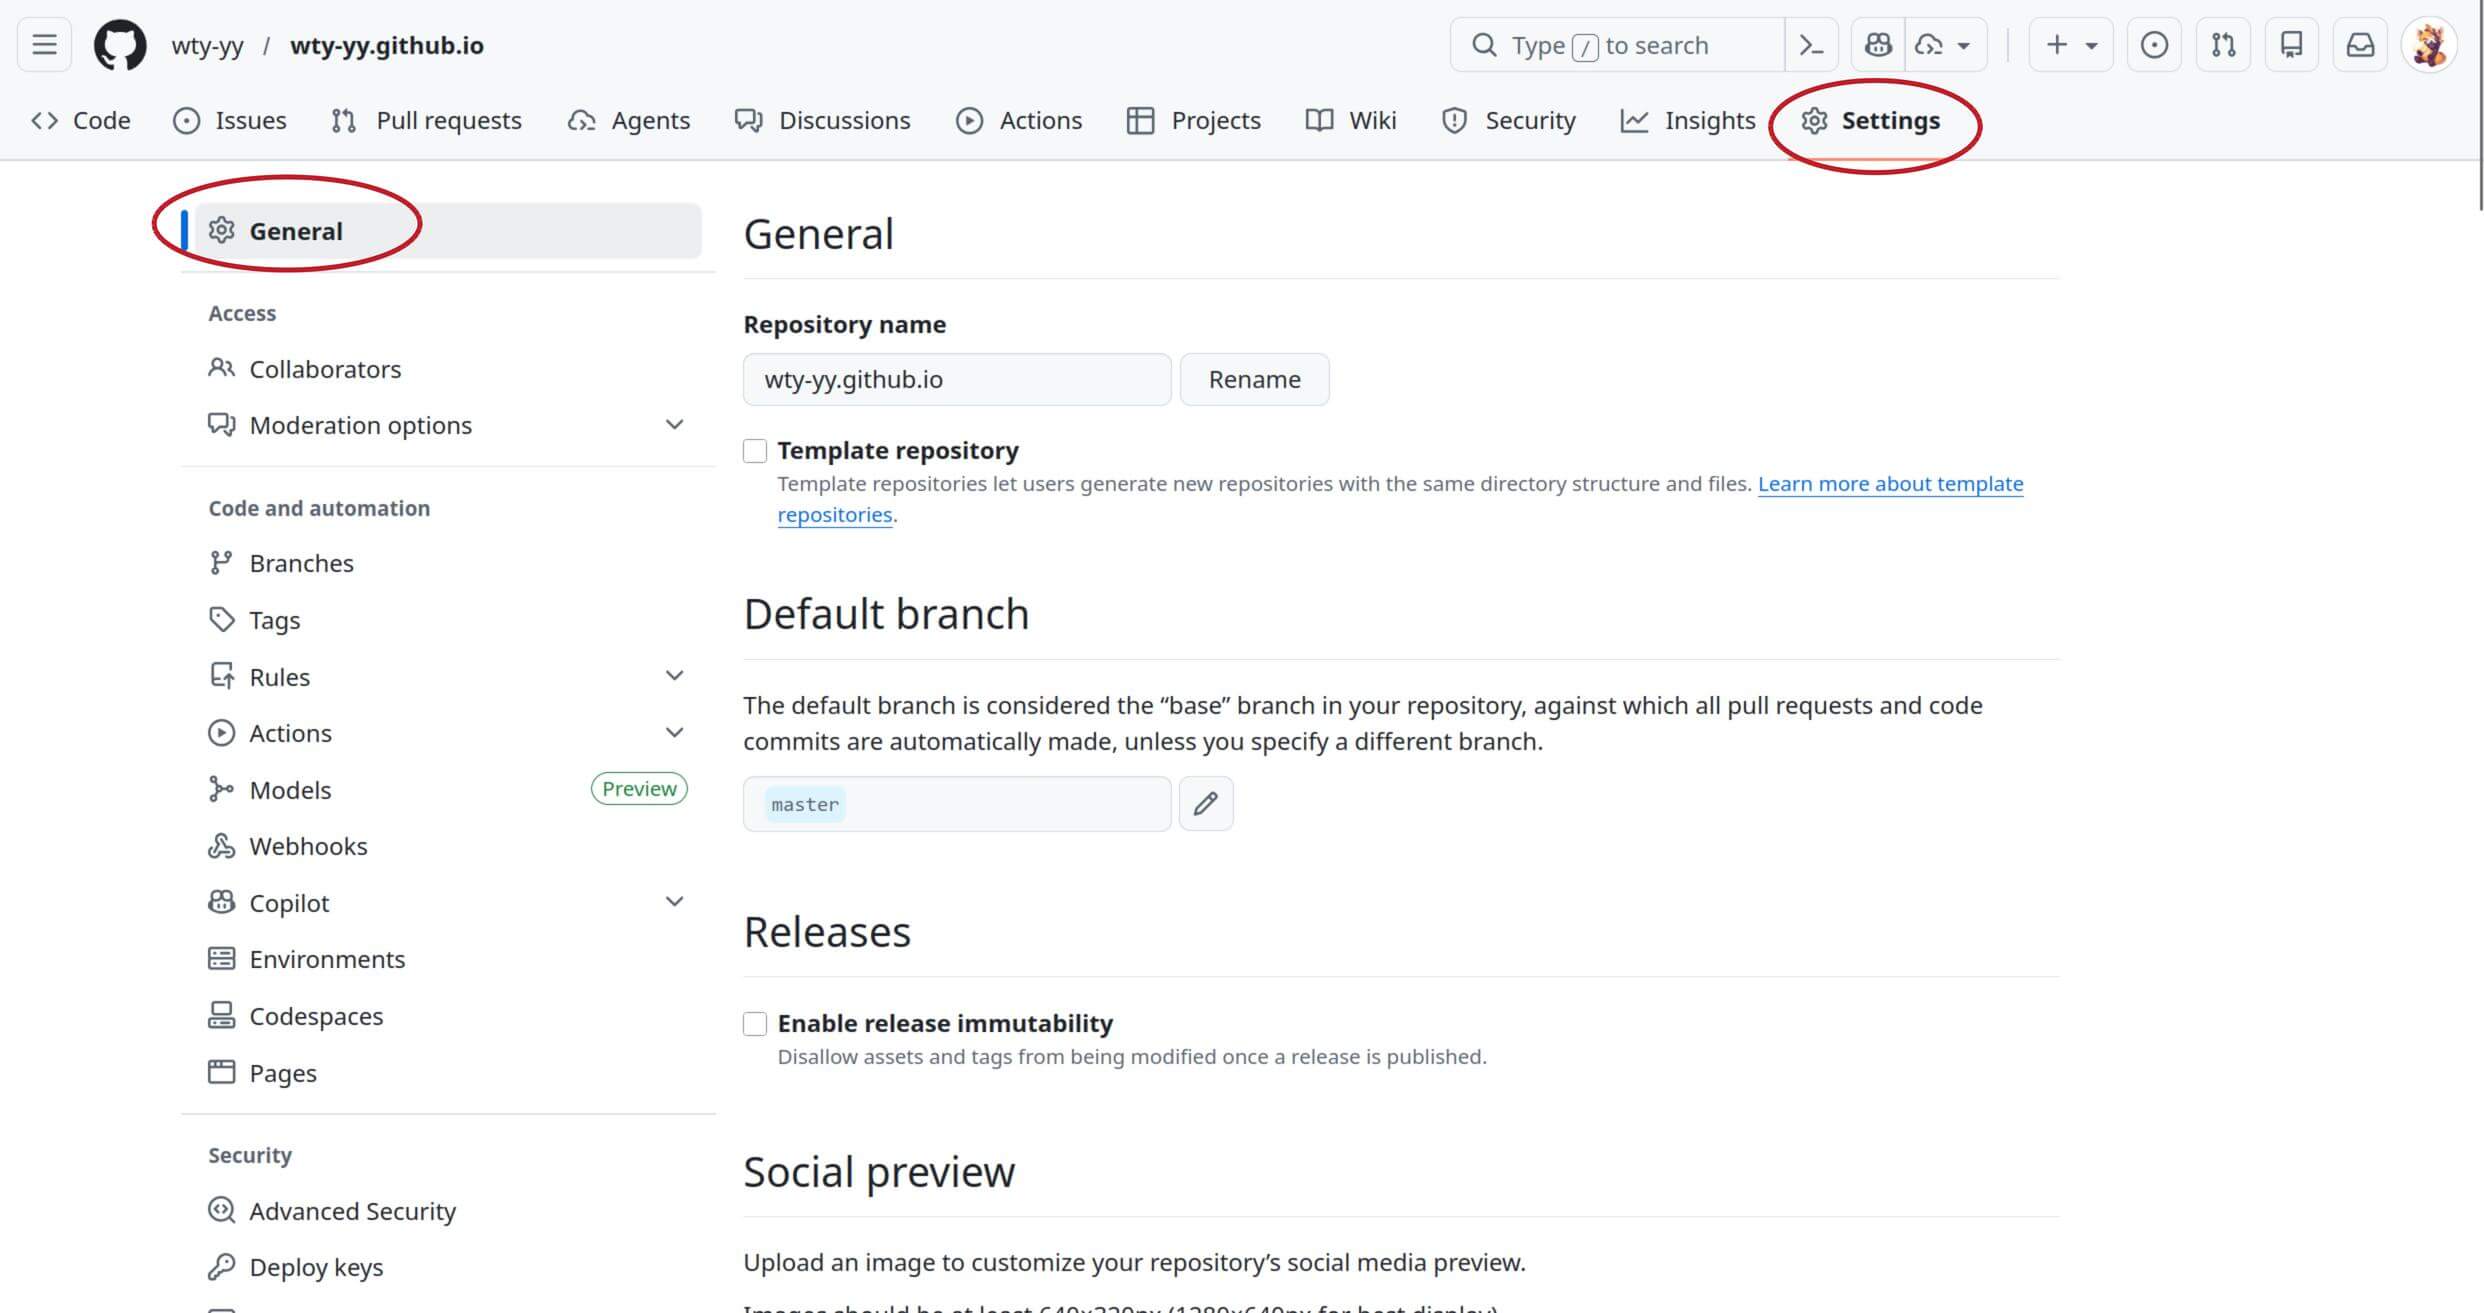The height and width of the screenshot is (1313, 2484).
Task: Open Webhooks settings
Action: pyautogui.click(x=448, y=846)
